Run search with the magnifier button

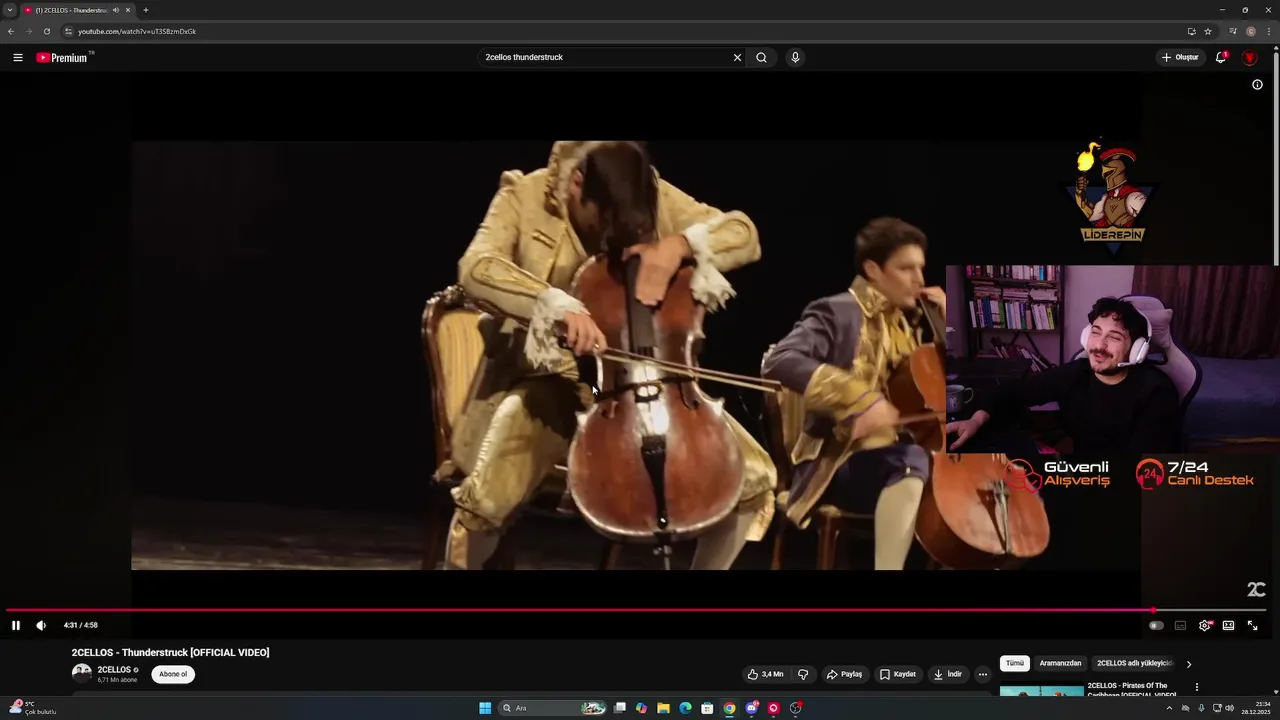tap(761, 57)
